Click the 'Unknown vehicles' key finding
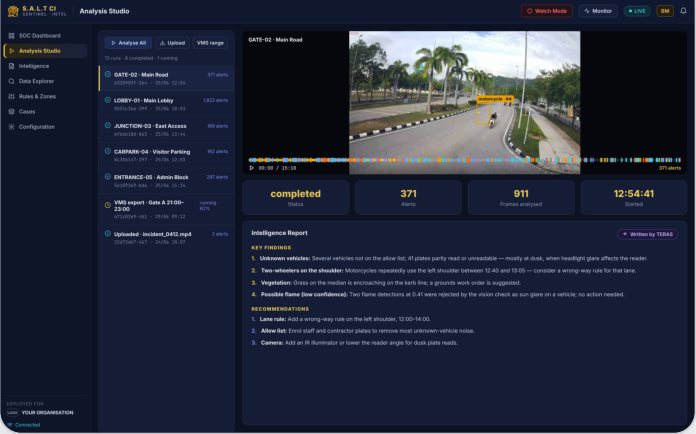Image resolution: width=696 pixels, height=434 pixels. (x=449, y=258)
